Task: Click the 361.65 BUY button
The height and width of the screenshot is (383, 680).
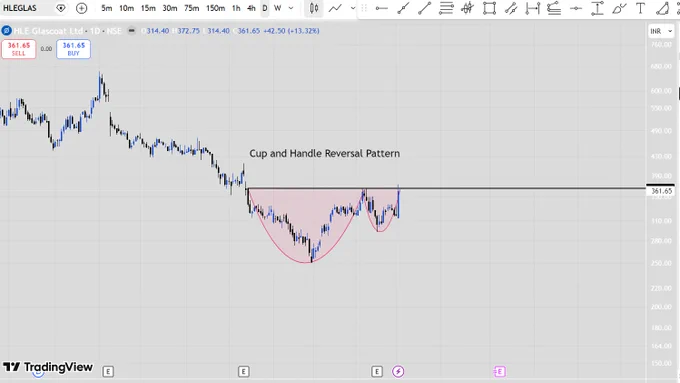Action: point(73,49)
